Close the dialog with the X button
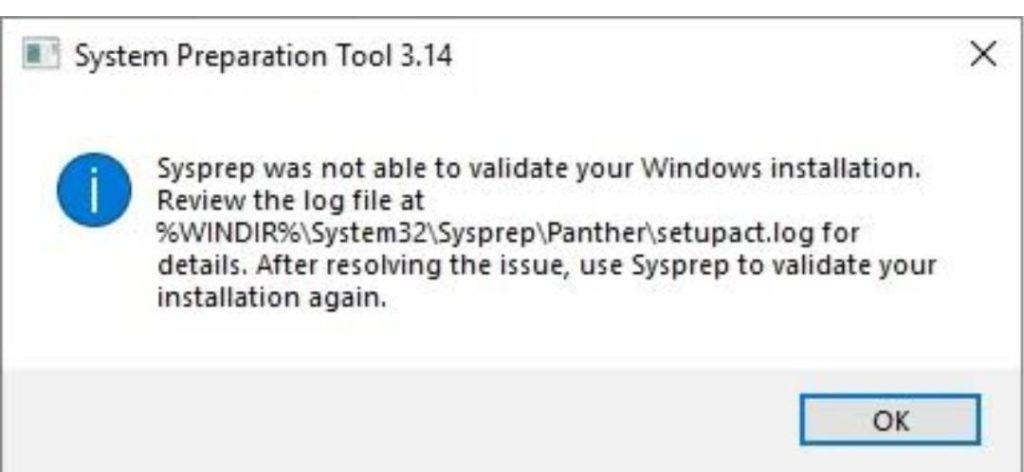Image resolution: width=1024 pixels, height=472 pixels. pos(984,54)
